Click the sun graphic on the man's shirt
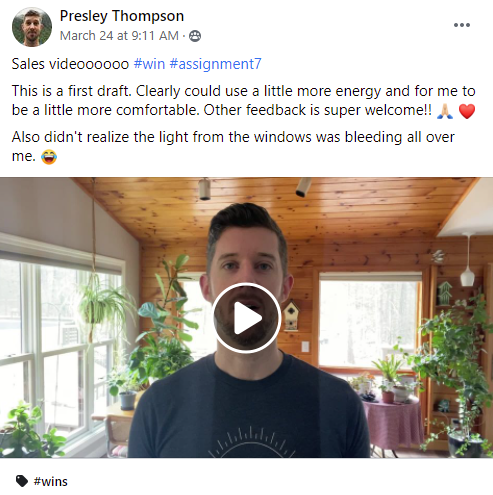Screen dimensions: 493x495 [x=252, y=442]
